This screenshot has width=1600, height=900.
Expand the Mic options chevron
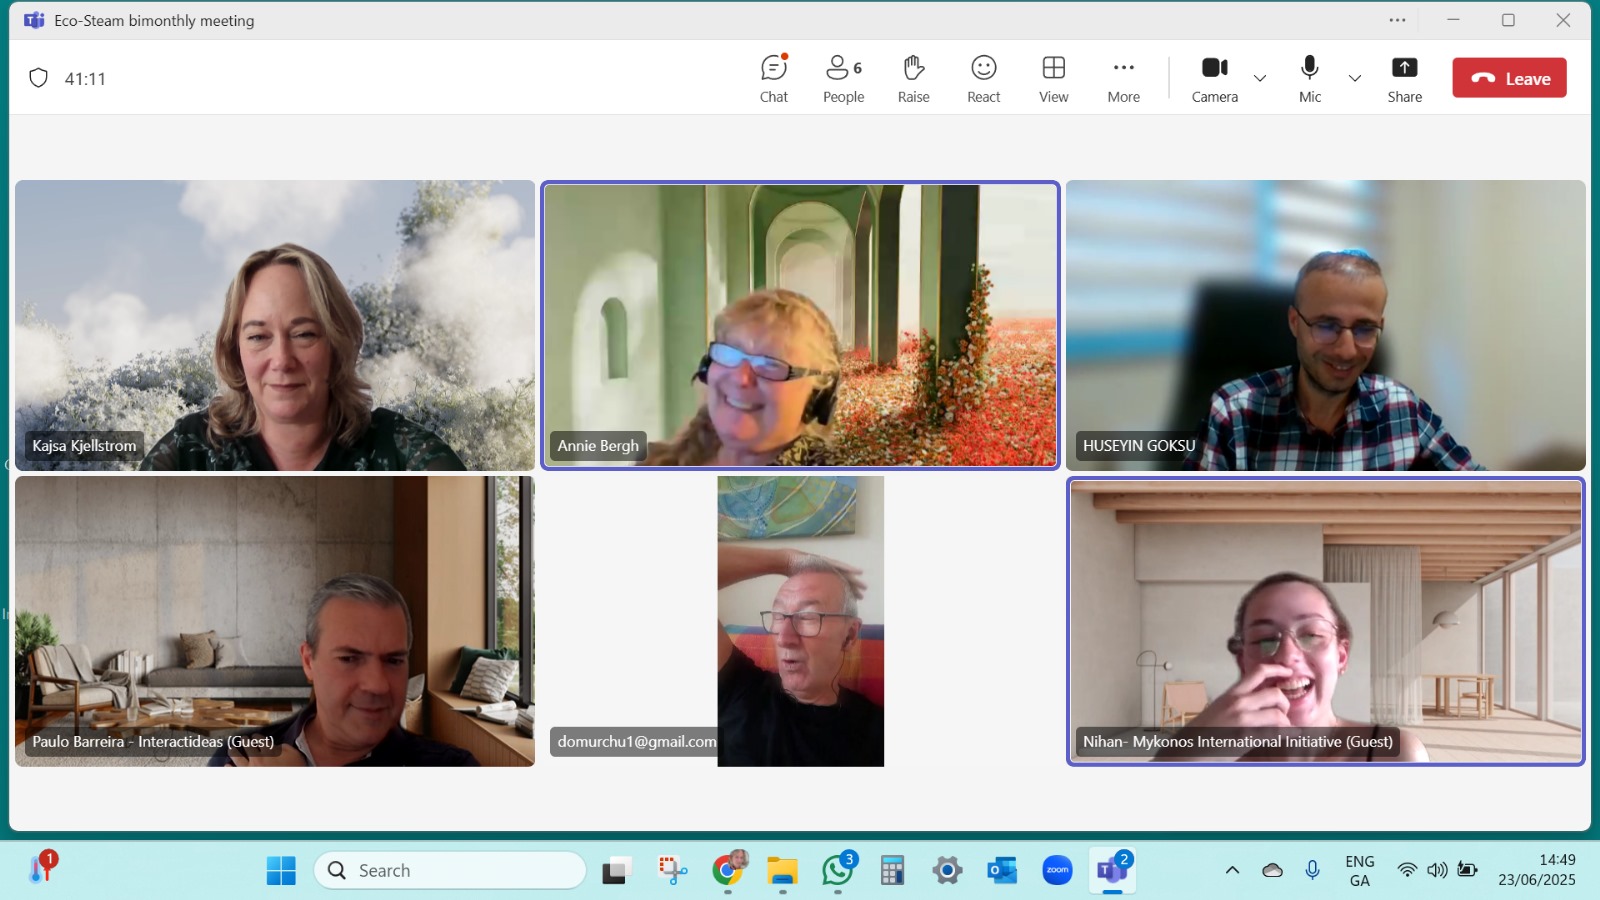tap(1355, 78)
